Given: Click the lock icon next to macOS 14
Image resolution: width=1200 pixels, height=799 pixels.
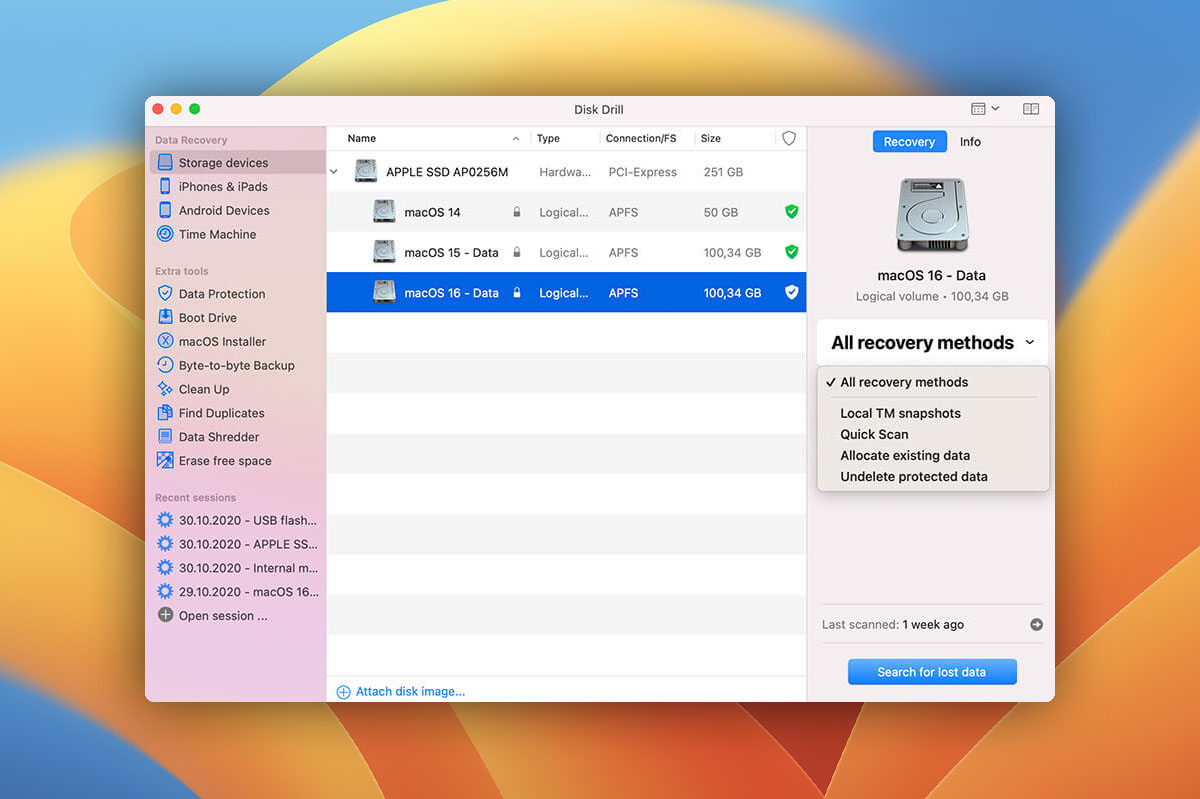Looking at the screenshot, I should (x=517, y=212).
